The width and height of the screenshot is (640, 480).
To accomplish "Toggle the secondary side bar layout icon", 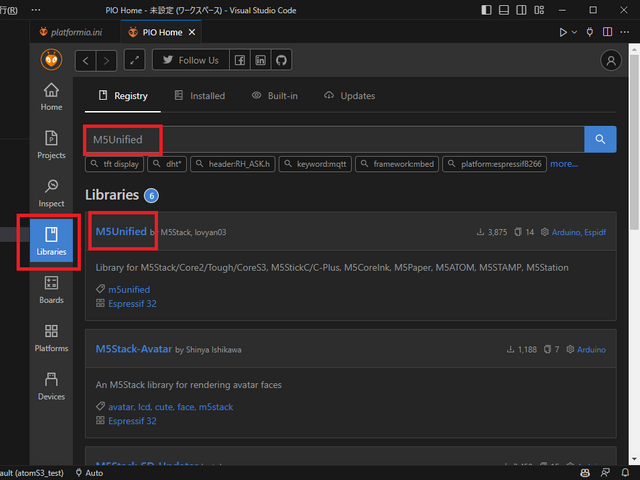I will tap(521, 10).
